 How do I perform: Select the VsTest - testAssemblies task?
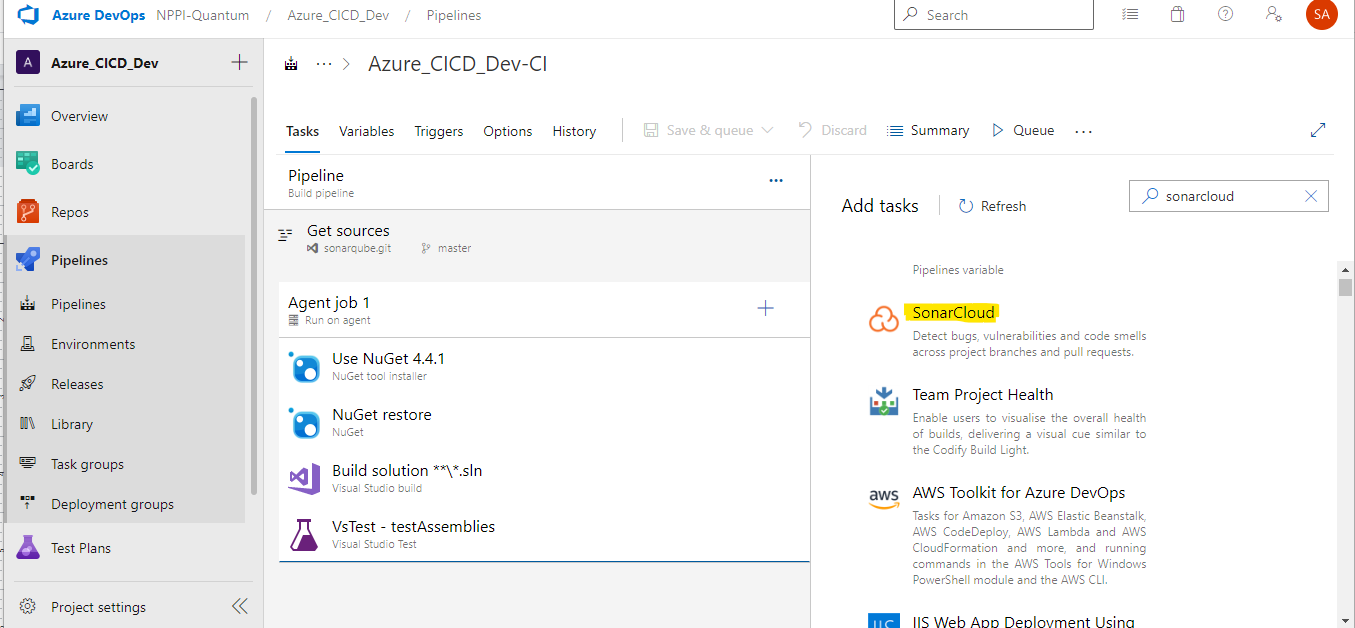point(544,534)
